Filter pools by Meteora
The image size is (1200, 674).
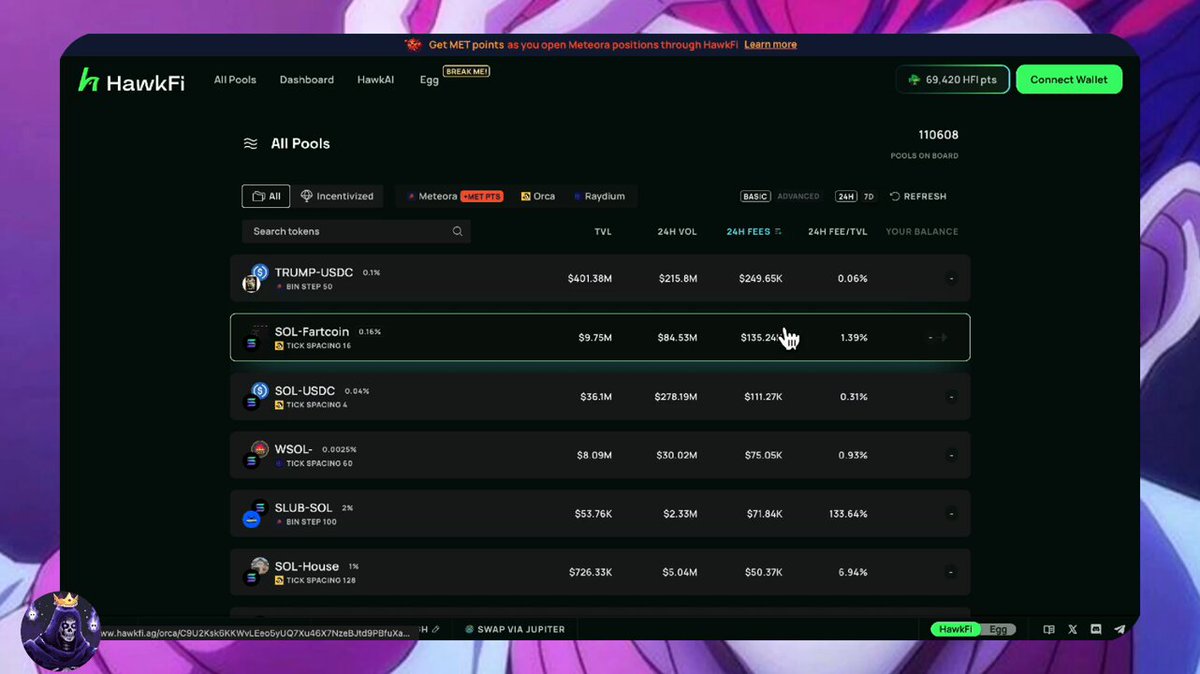click(x=455, y=196)
